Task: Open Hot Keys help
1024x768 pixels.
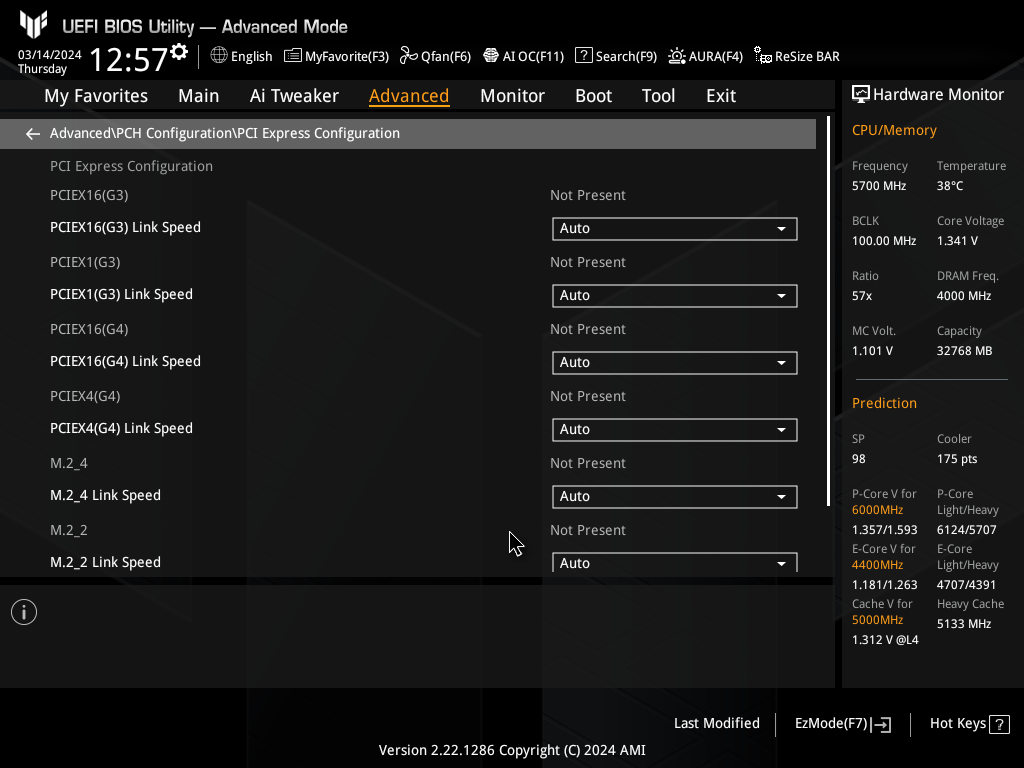Action: pyautogui.click(x=969, y=724)
